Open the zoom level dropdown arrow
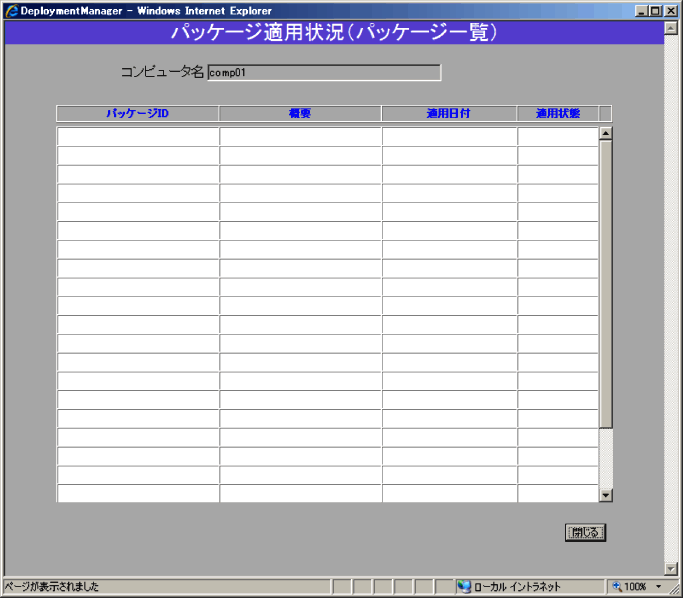This screenshot has width=683, height=598. pyautogui.click(x=658, y=587)
